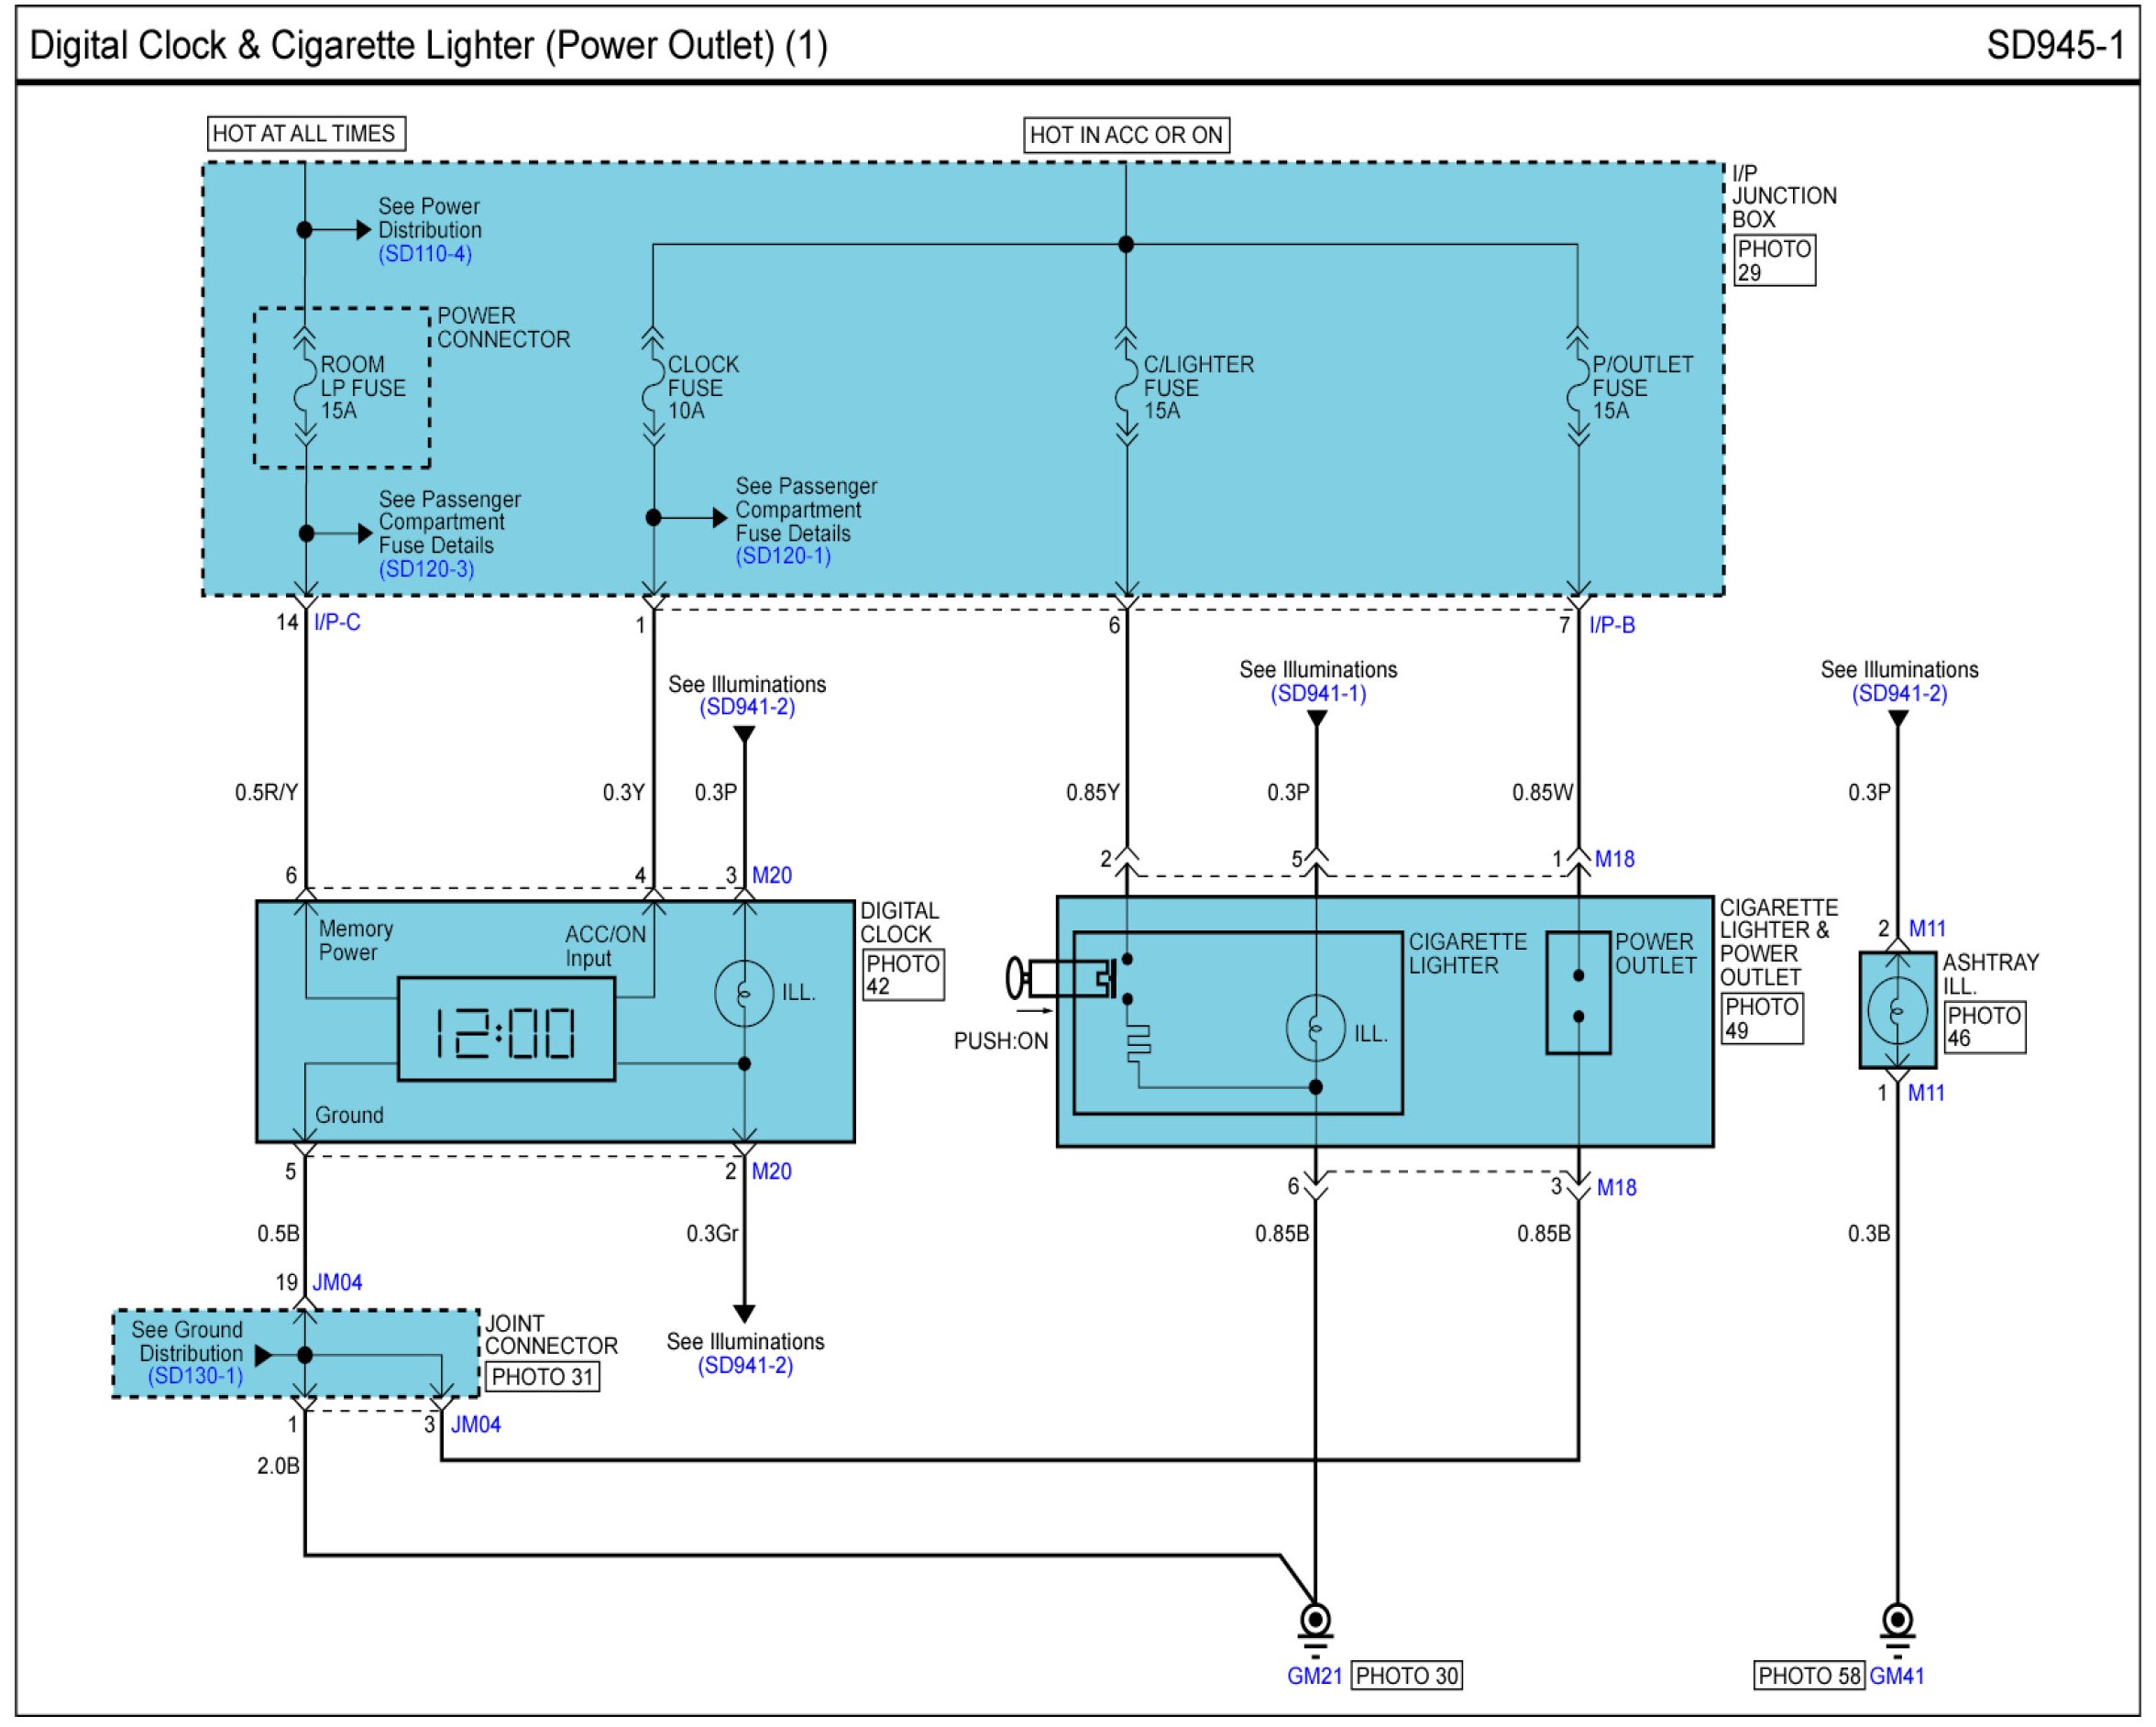Click the cigarette lighter ILL. lamp symbol
Viewport: 2156px width, 1727px height.
point(1316,1029)
